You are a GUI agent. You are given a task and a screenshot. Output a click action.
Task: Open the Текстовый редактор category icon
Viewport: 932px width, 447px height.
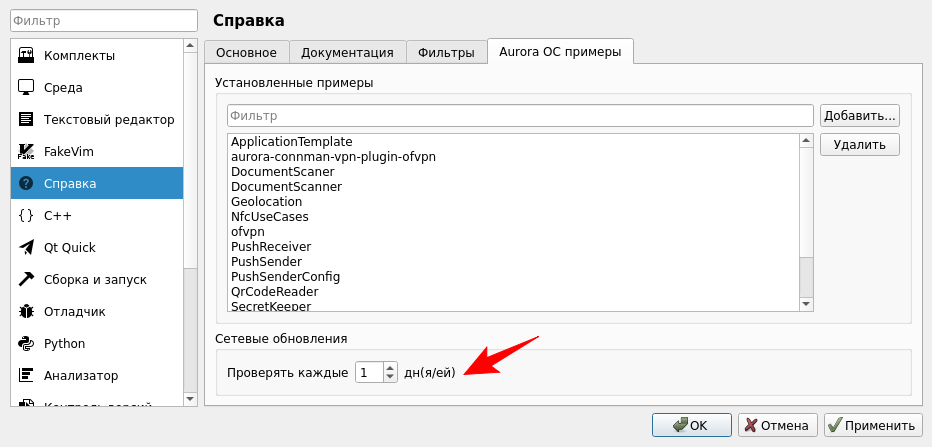coord(27,119)
